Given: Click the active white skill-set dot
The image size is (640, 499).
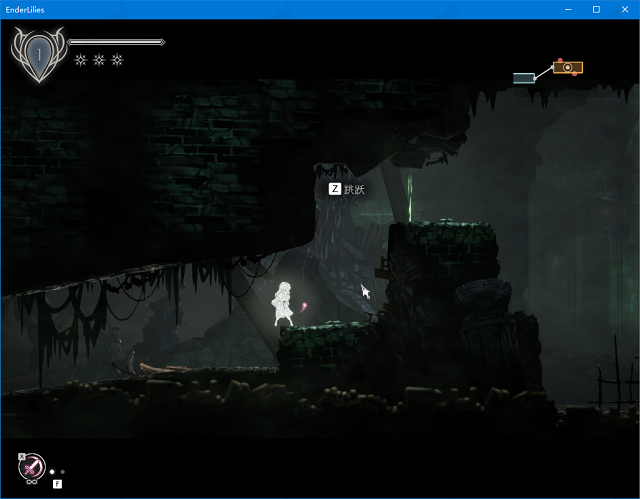Looking at the screenshot, I should click(x=52, y=472).
